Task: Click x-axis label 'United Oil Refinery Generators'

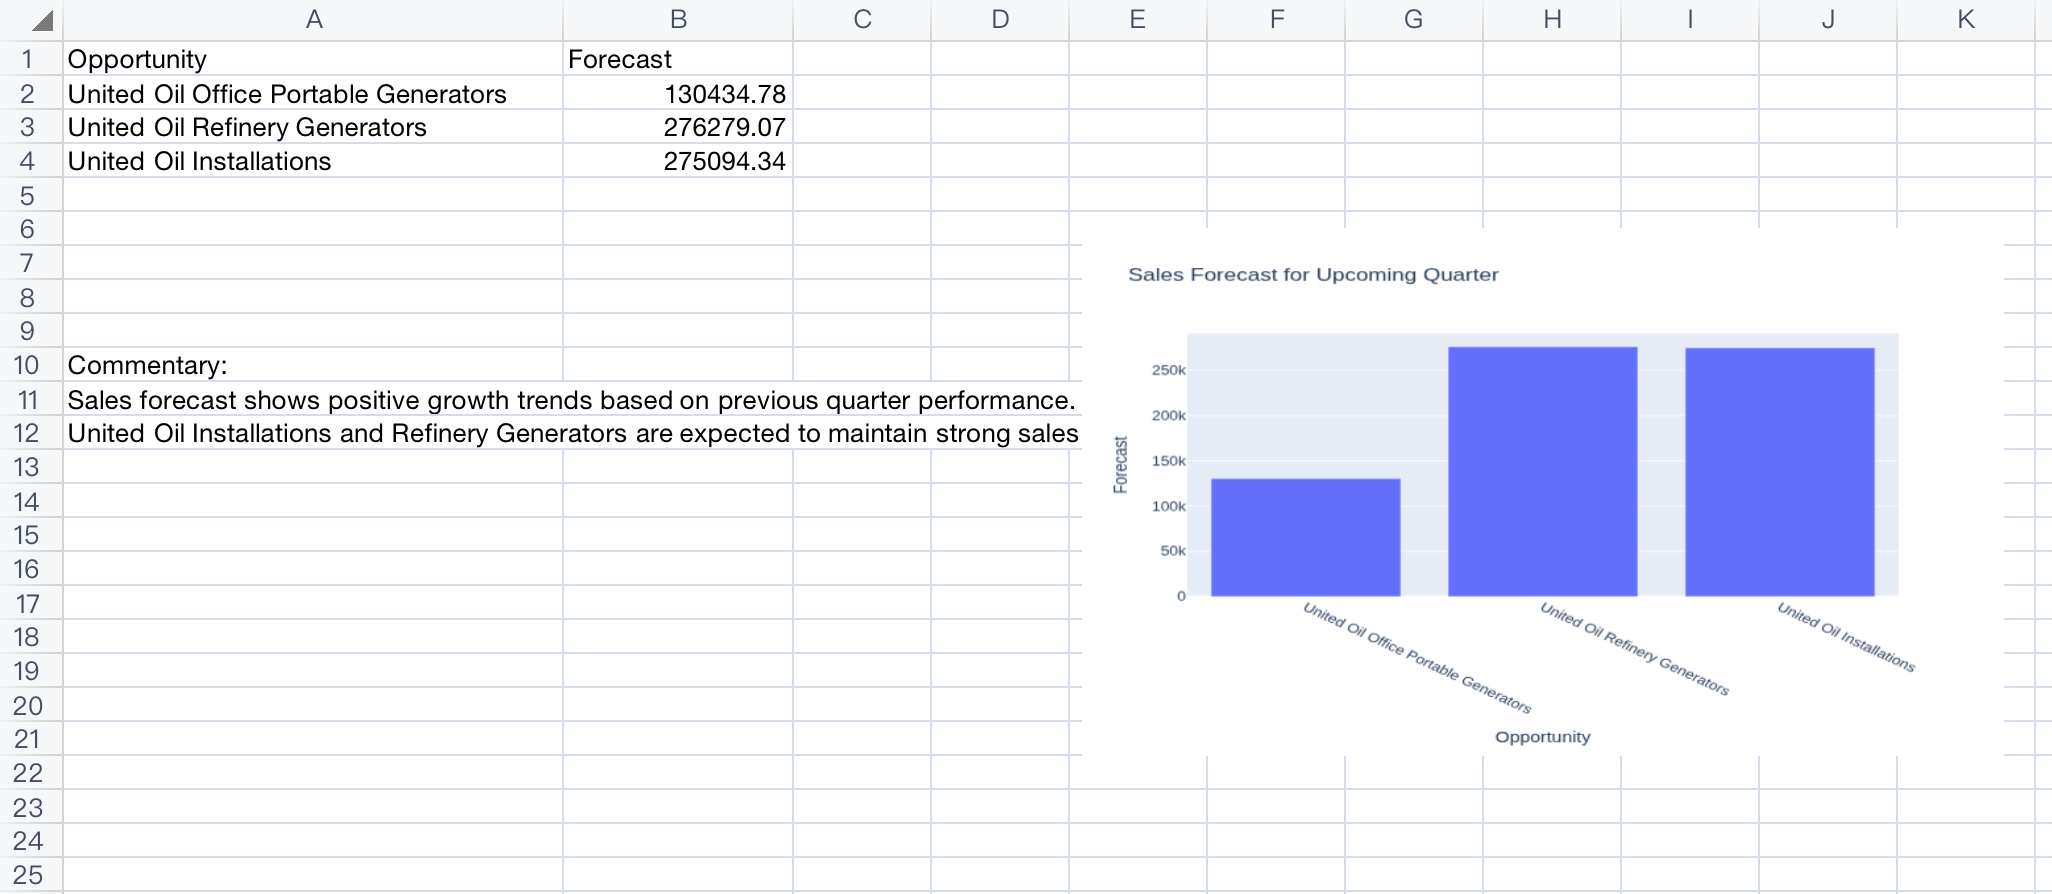Action: click(1635, 648)
